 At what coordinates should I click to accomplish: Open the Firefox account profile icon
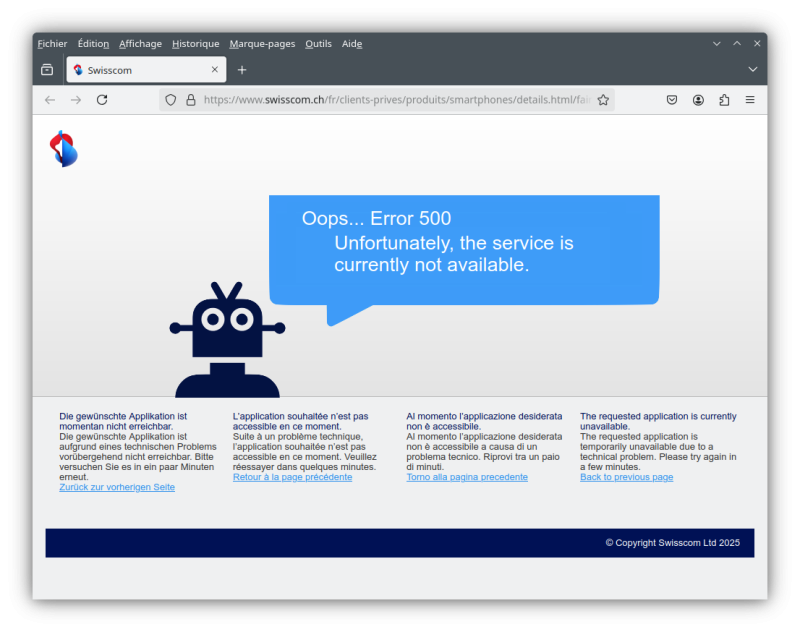point(698,100)
